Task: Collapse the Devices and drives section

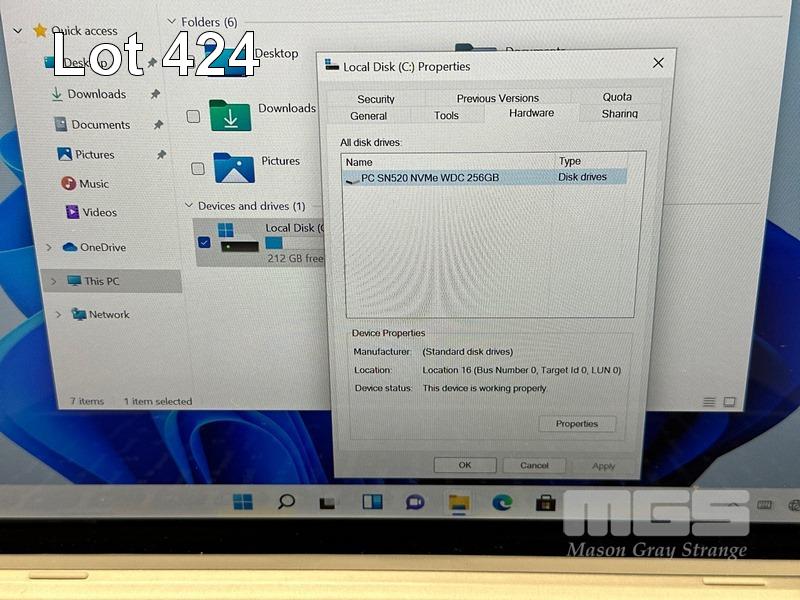Action: pyautogui.click(x=188, y=206)
